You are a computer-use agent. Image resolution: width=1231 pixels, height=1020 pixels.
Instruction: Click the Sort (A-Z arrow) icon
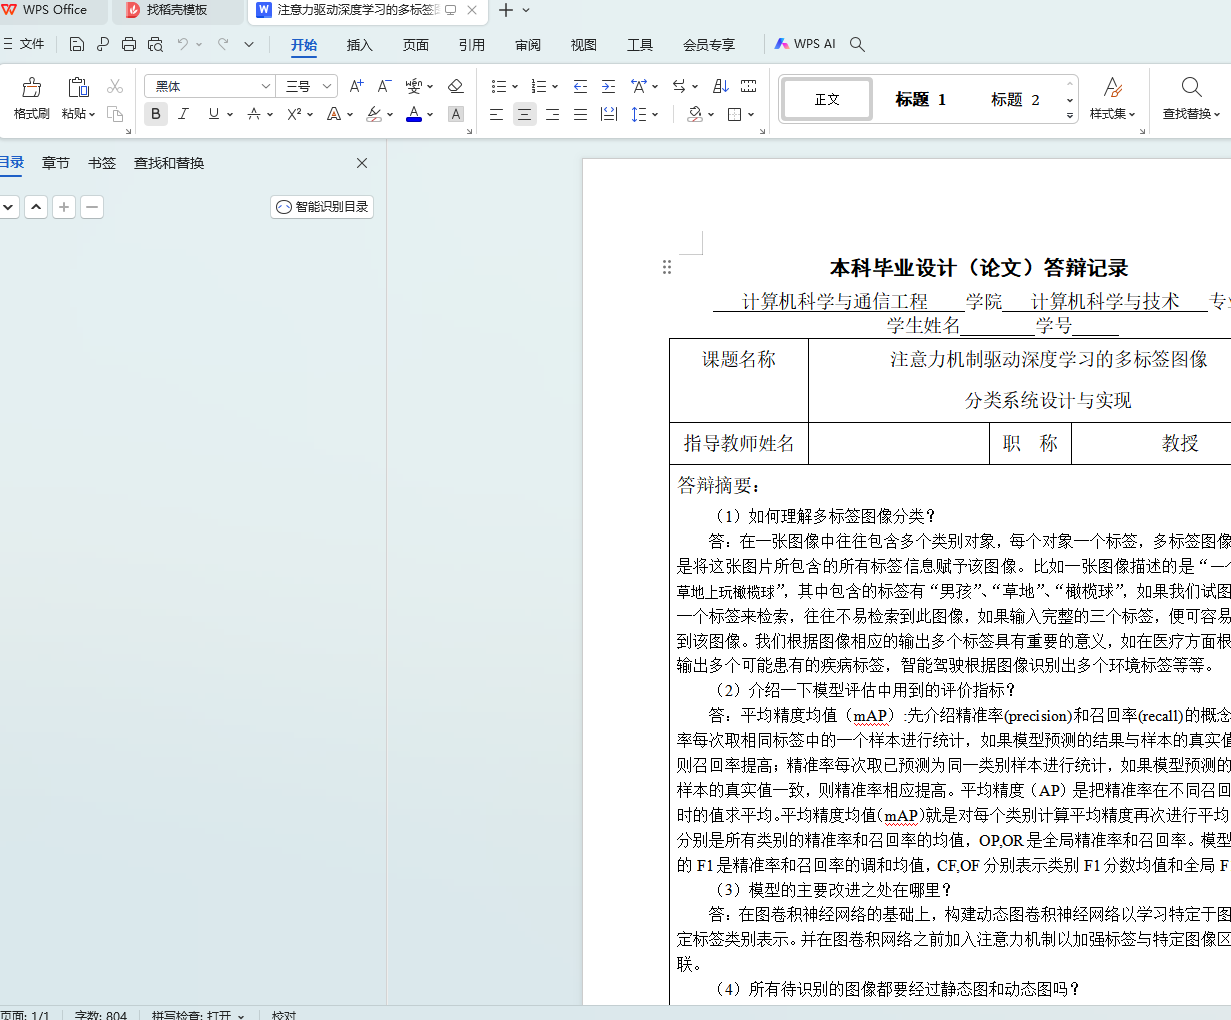click(721, 86)
